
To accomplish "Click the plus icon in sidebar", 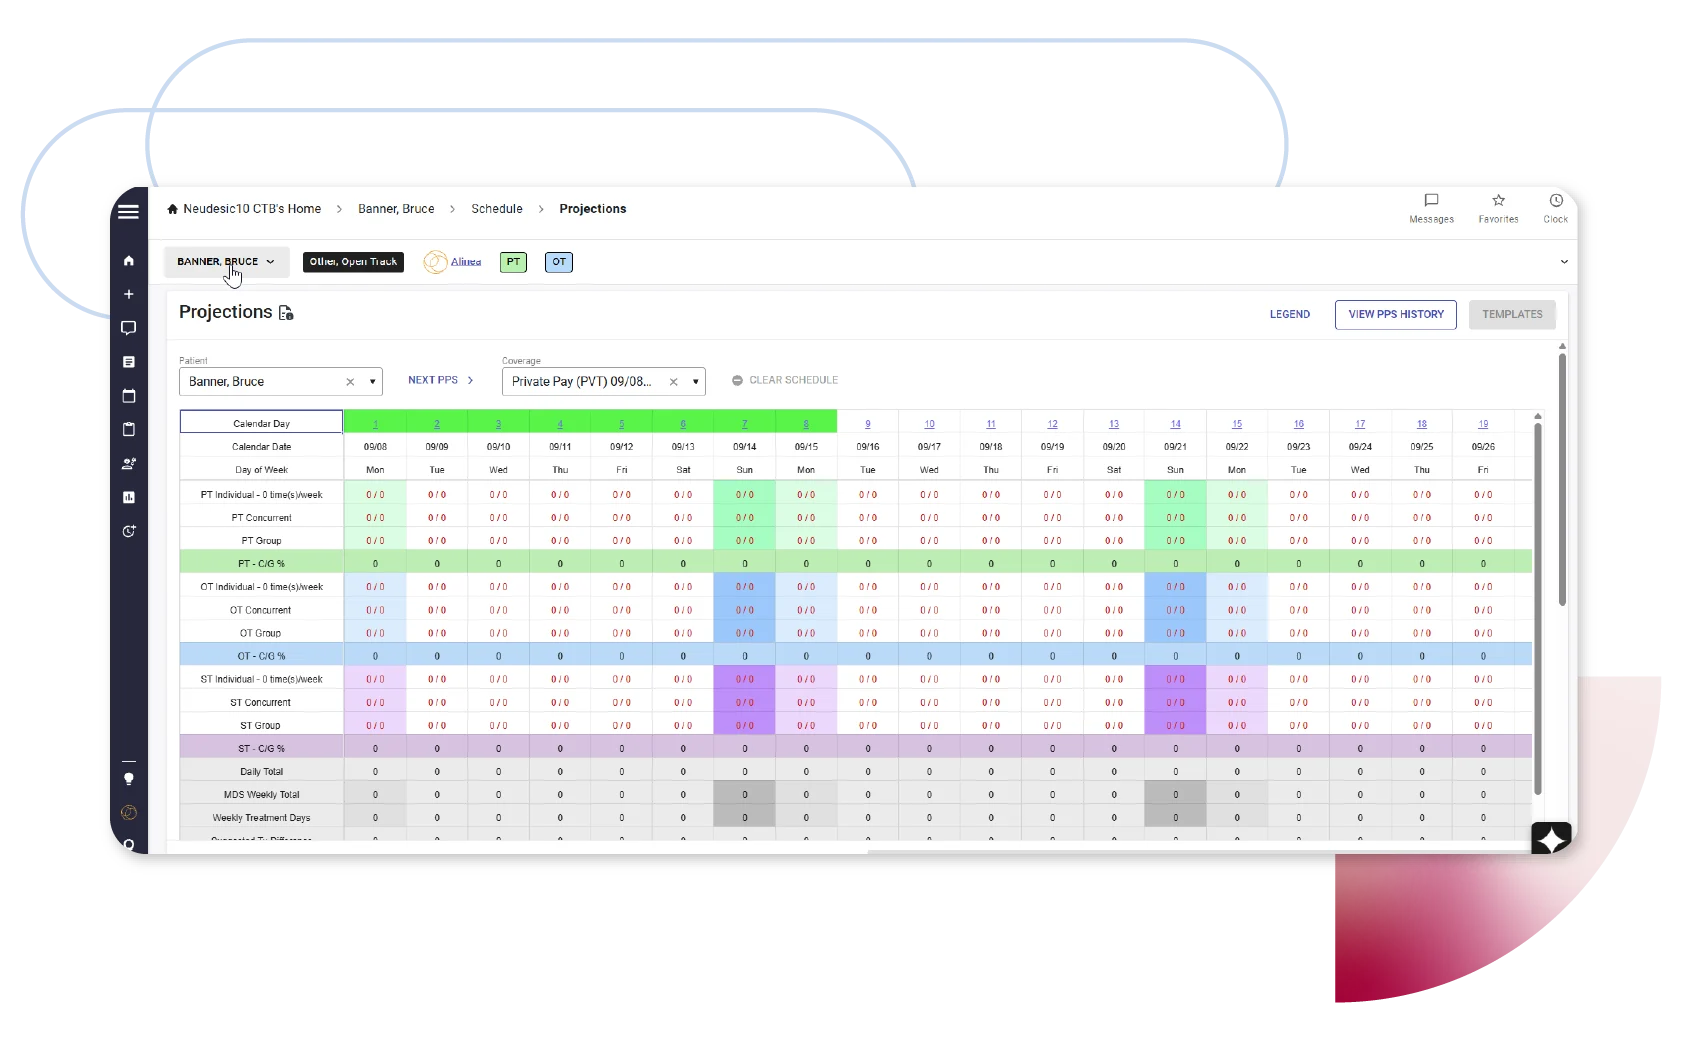I will (x=128, y=294).
